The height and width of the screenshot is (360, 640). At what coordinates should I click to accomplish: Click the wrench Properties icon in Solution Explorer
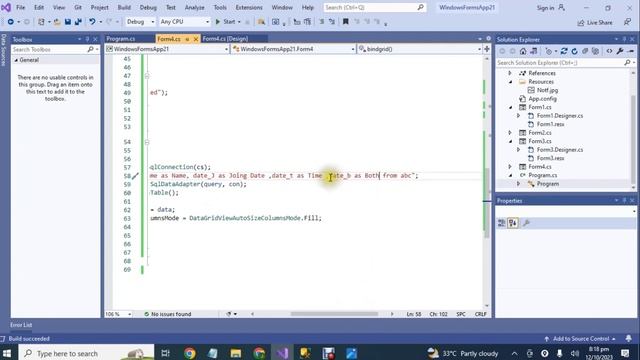[x=620, y=51]
